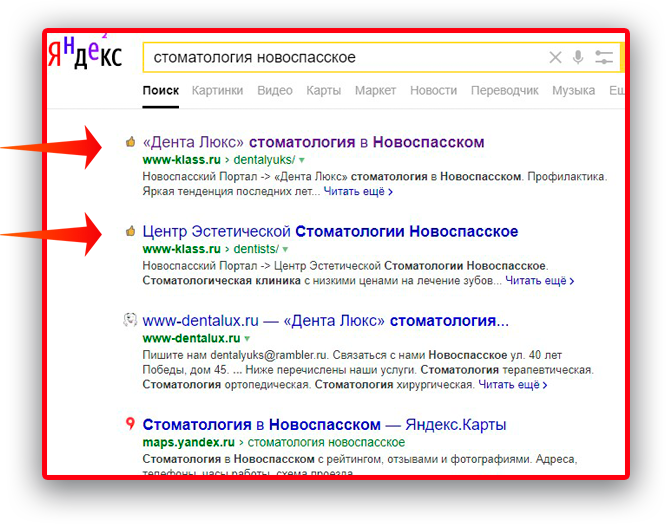The height and width of the screenshot is (524, 666).
Task: Click thumbs-up favicon next to Центр Эстетической result
Action: [x=130, y=231]
